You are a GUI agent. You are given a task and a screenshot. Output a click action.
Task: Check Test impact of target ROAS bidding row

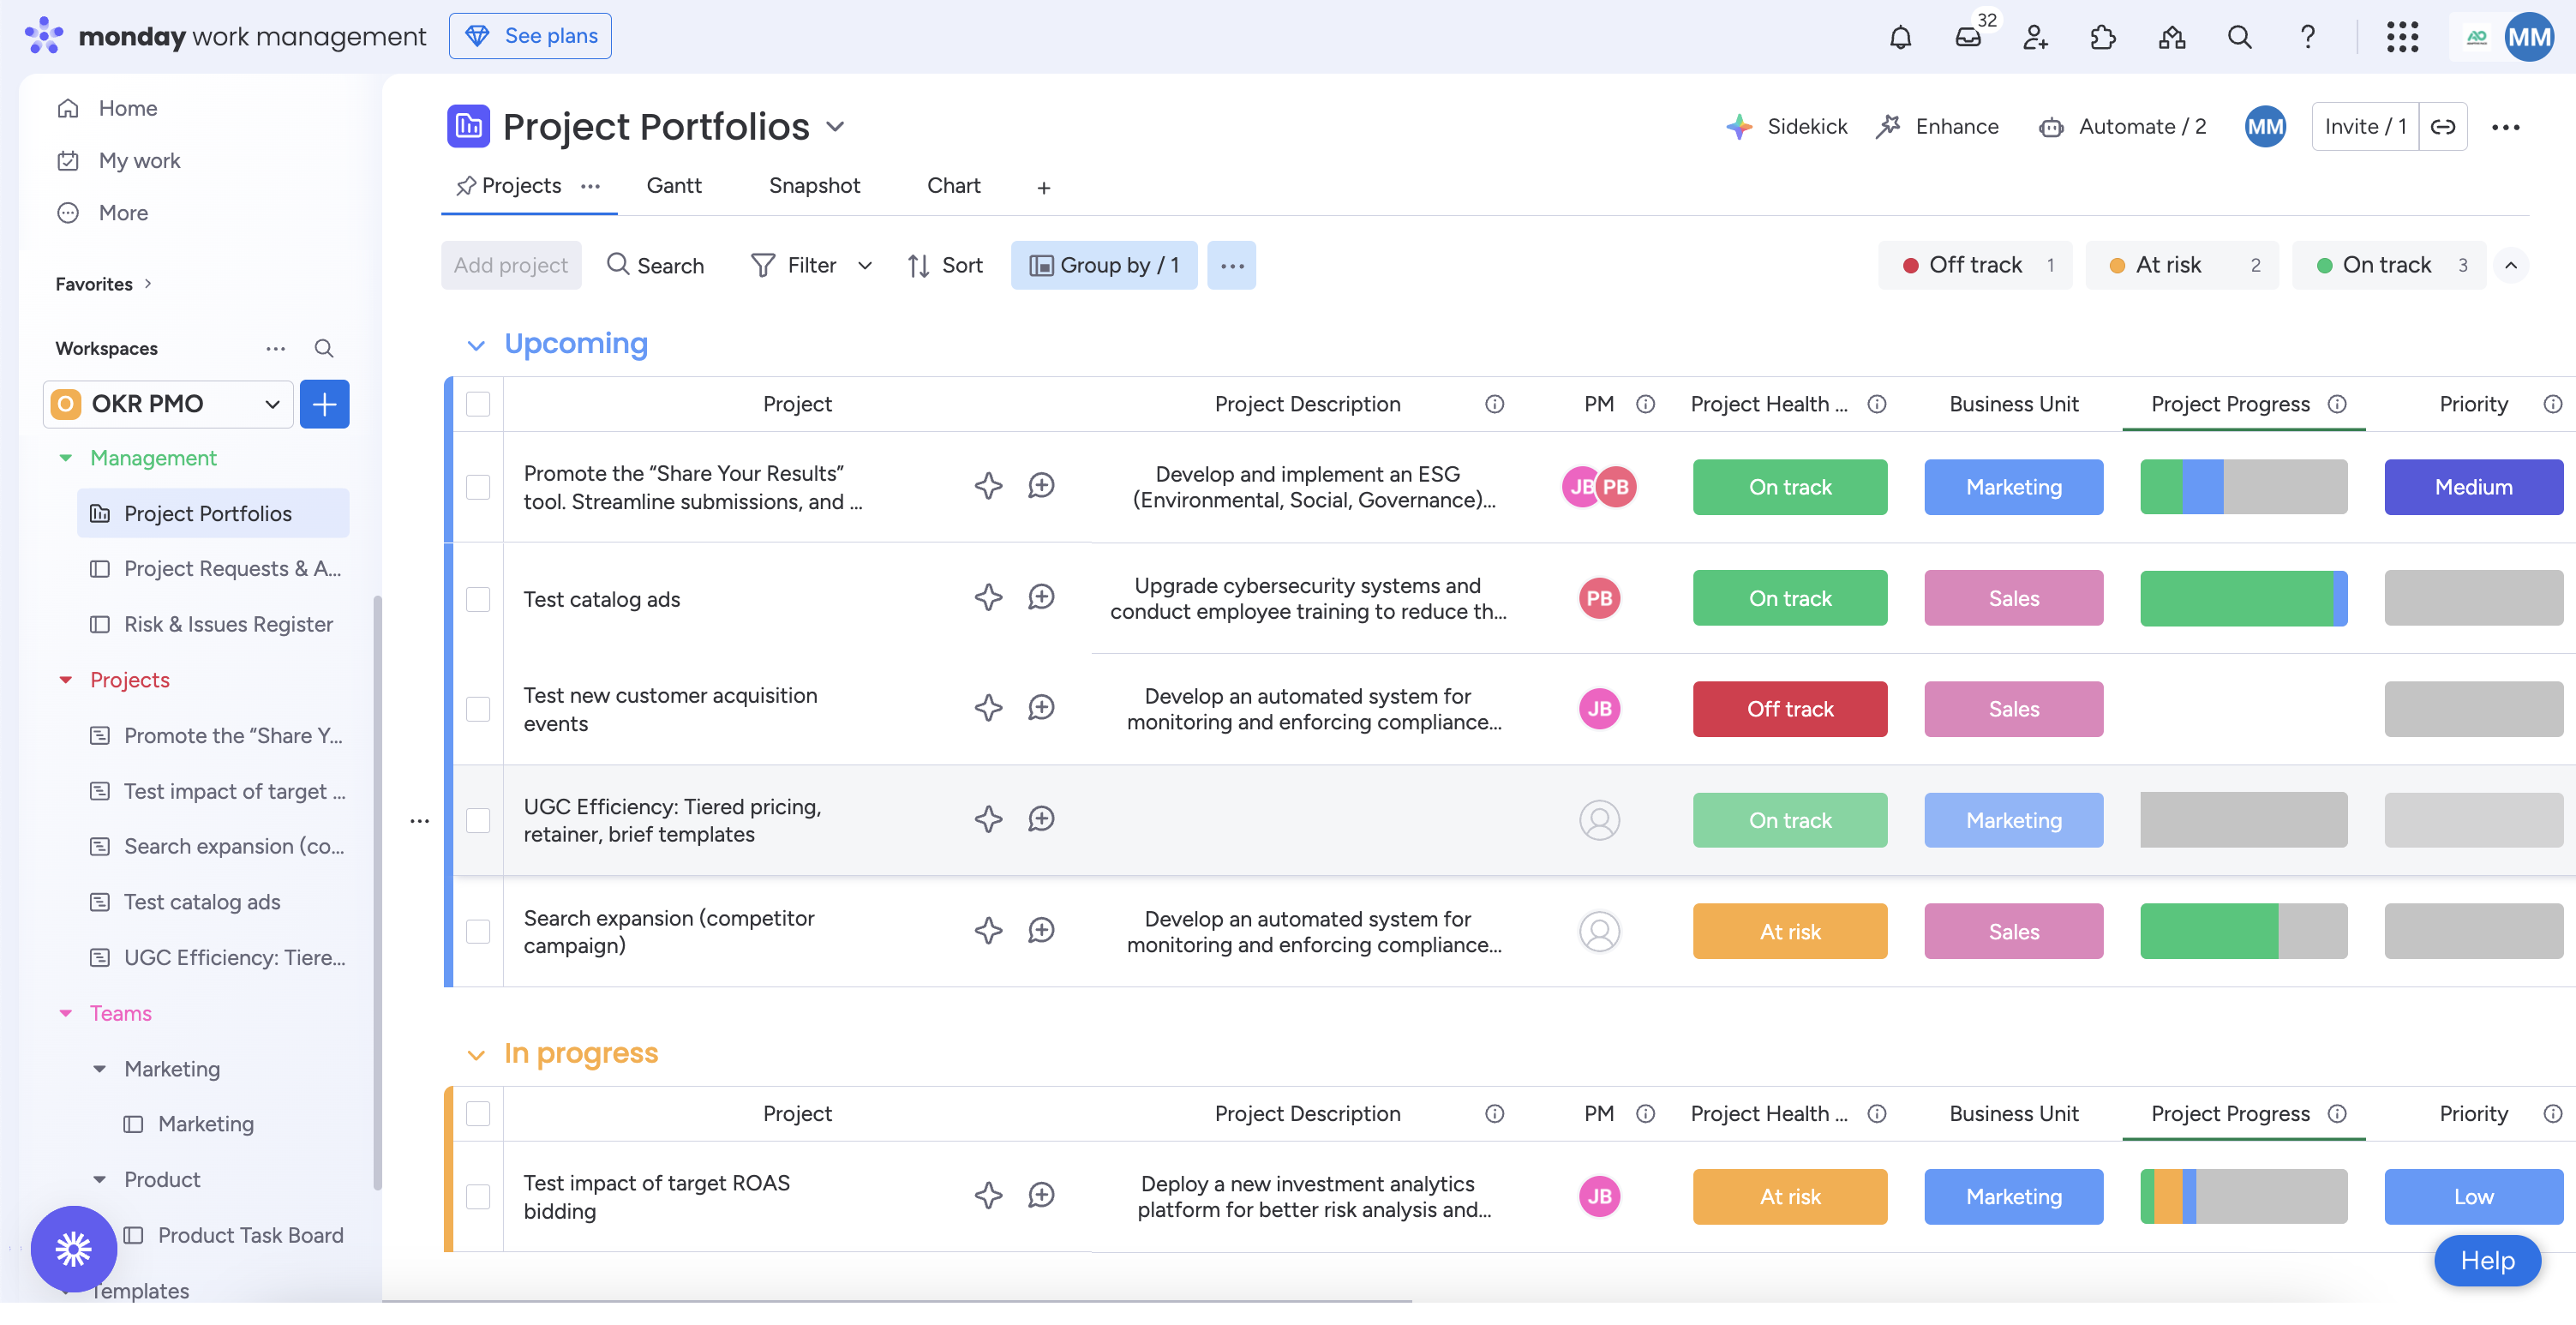pos(478,1197)
